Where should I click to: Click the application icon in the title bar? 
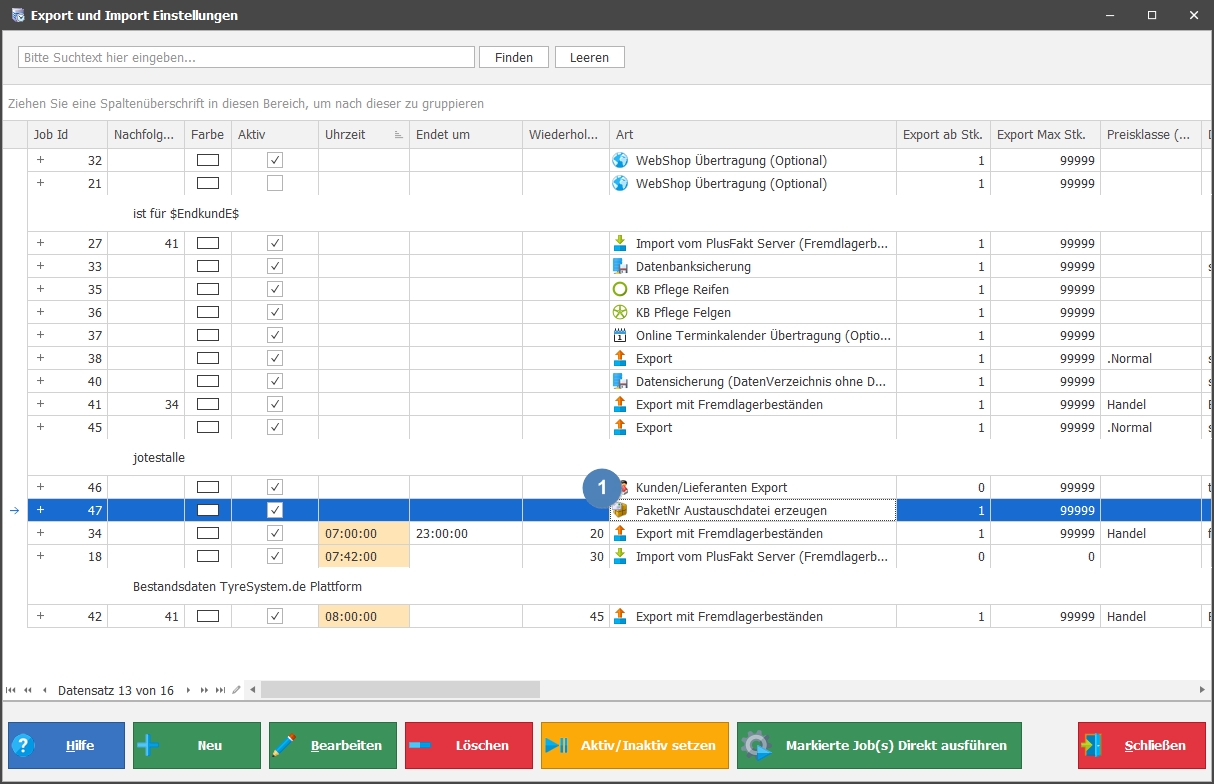(17, 16)
